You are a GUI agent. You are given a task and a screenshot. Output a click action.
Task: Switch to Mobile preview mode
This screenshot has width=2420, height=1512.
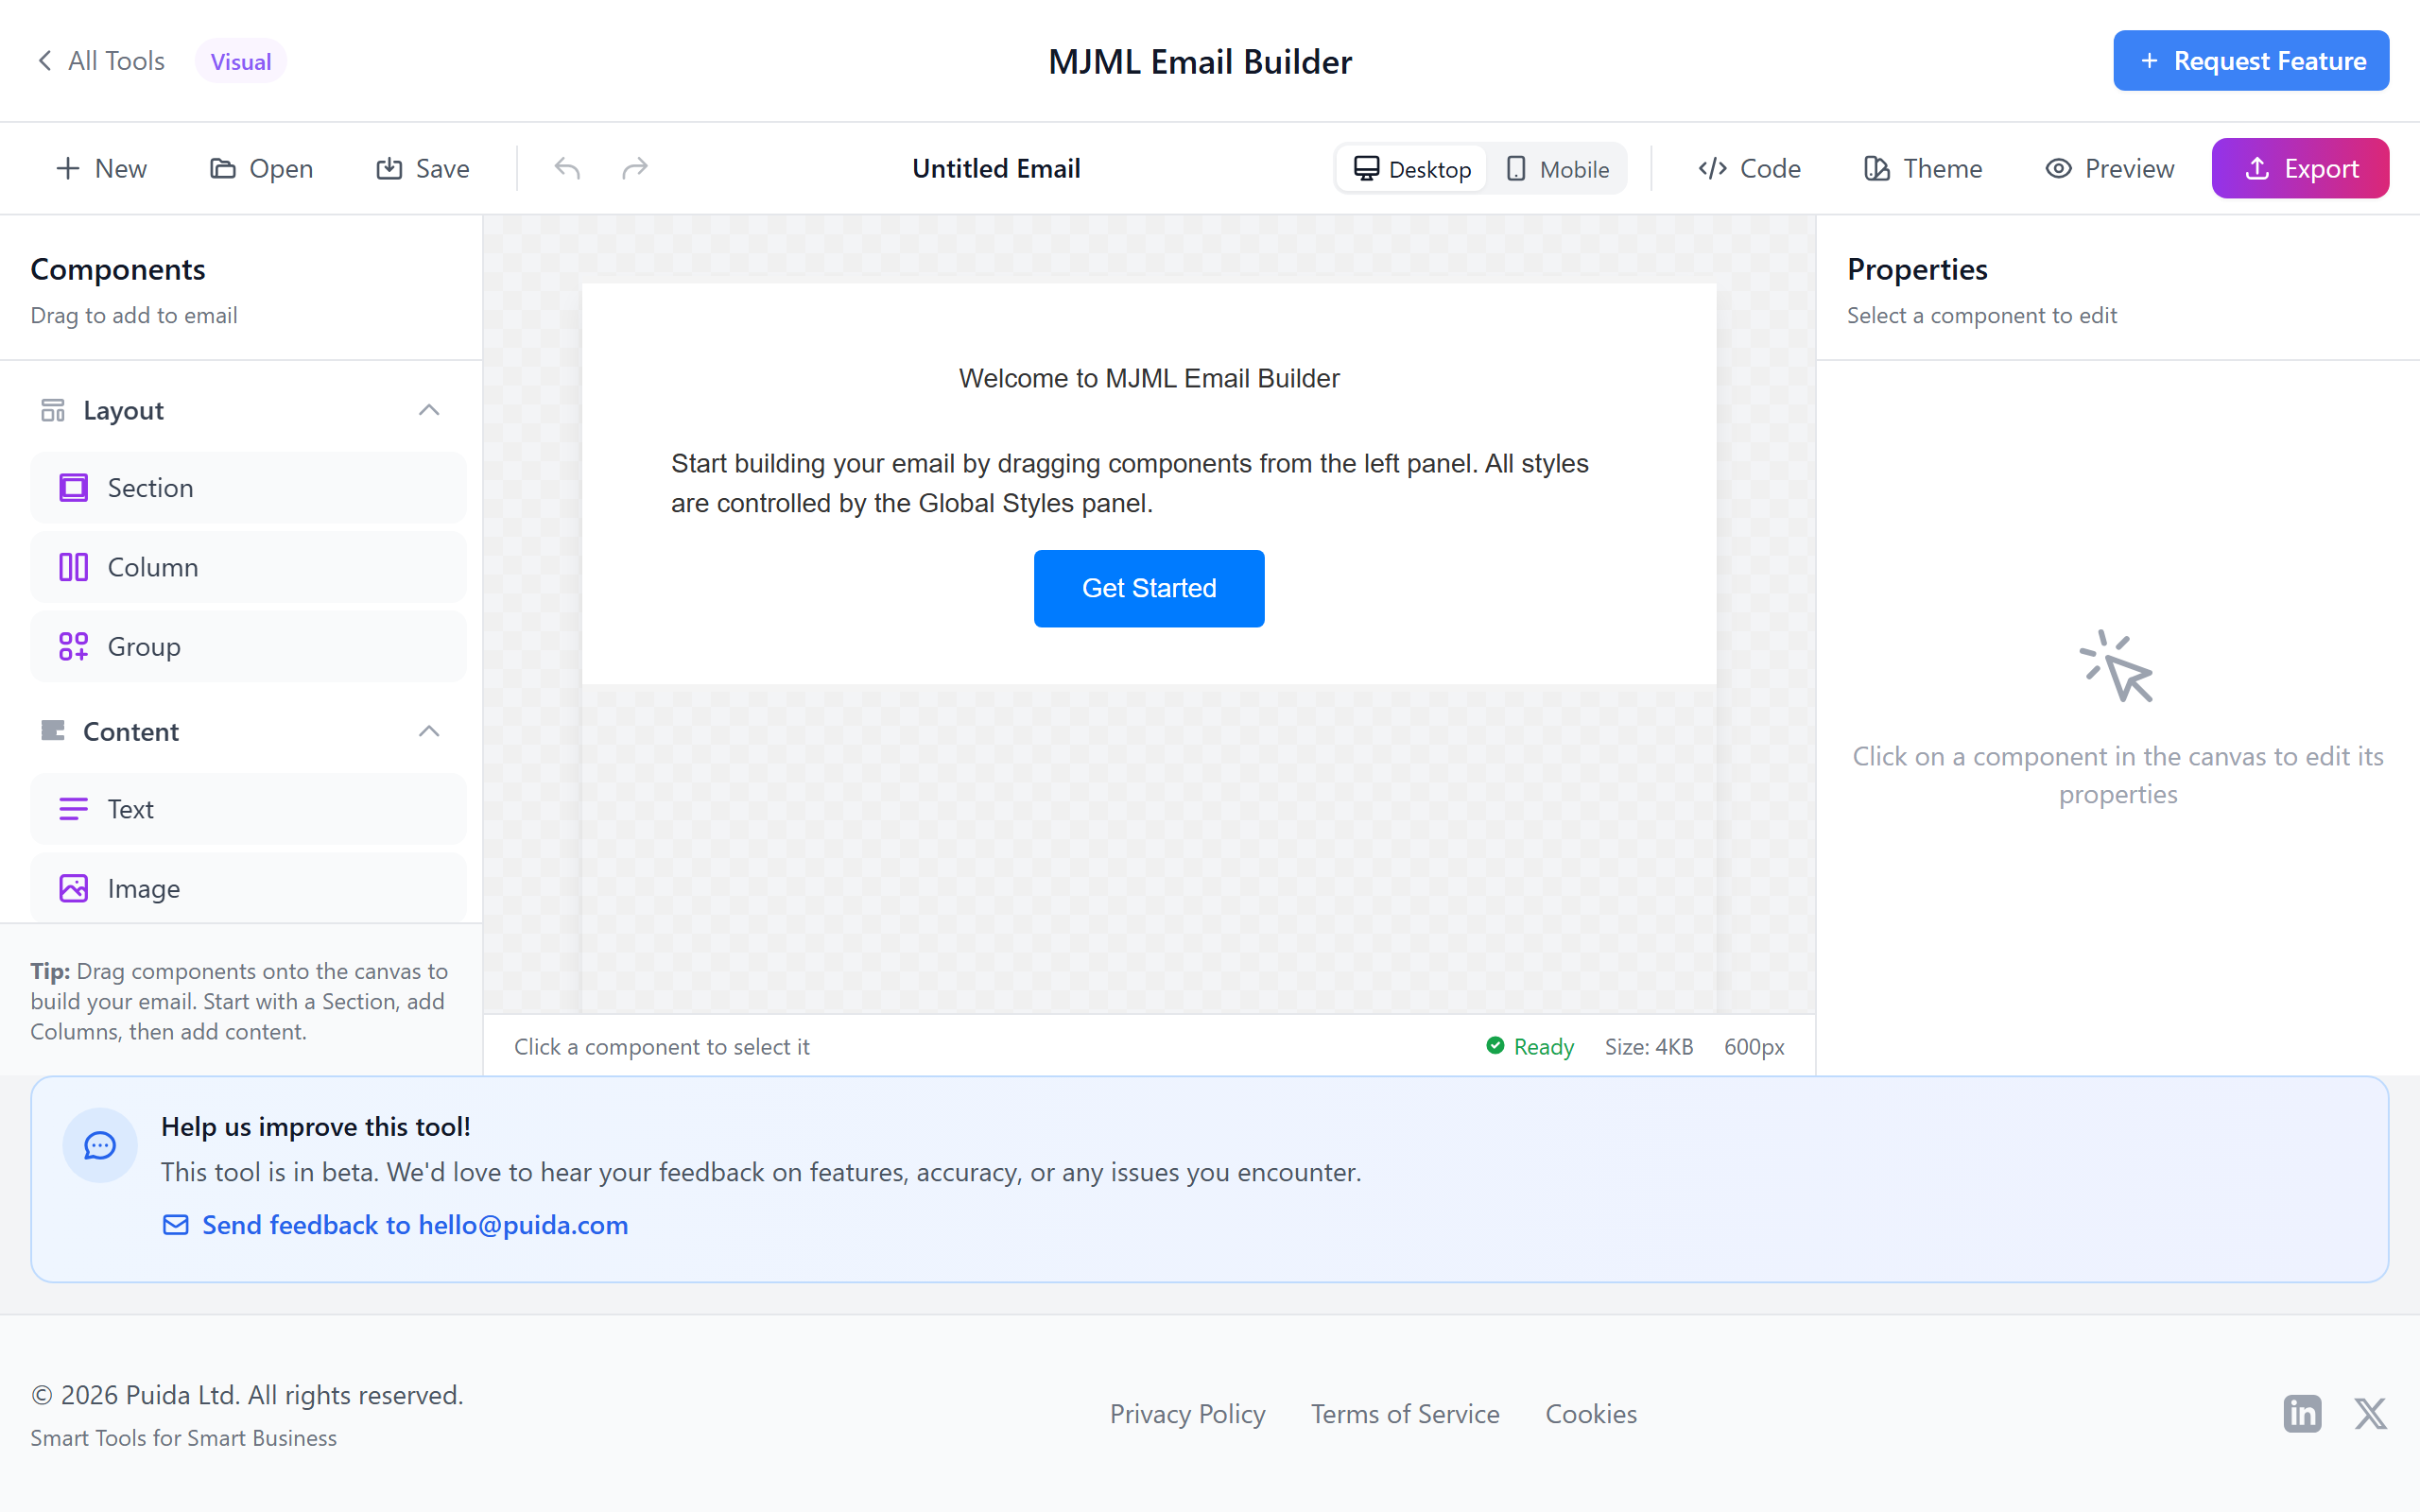pyautogui.click(x=1557, y=168)
